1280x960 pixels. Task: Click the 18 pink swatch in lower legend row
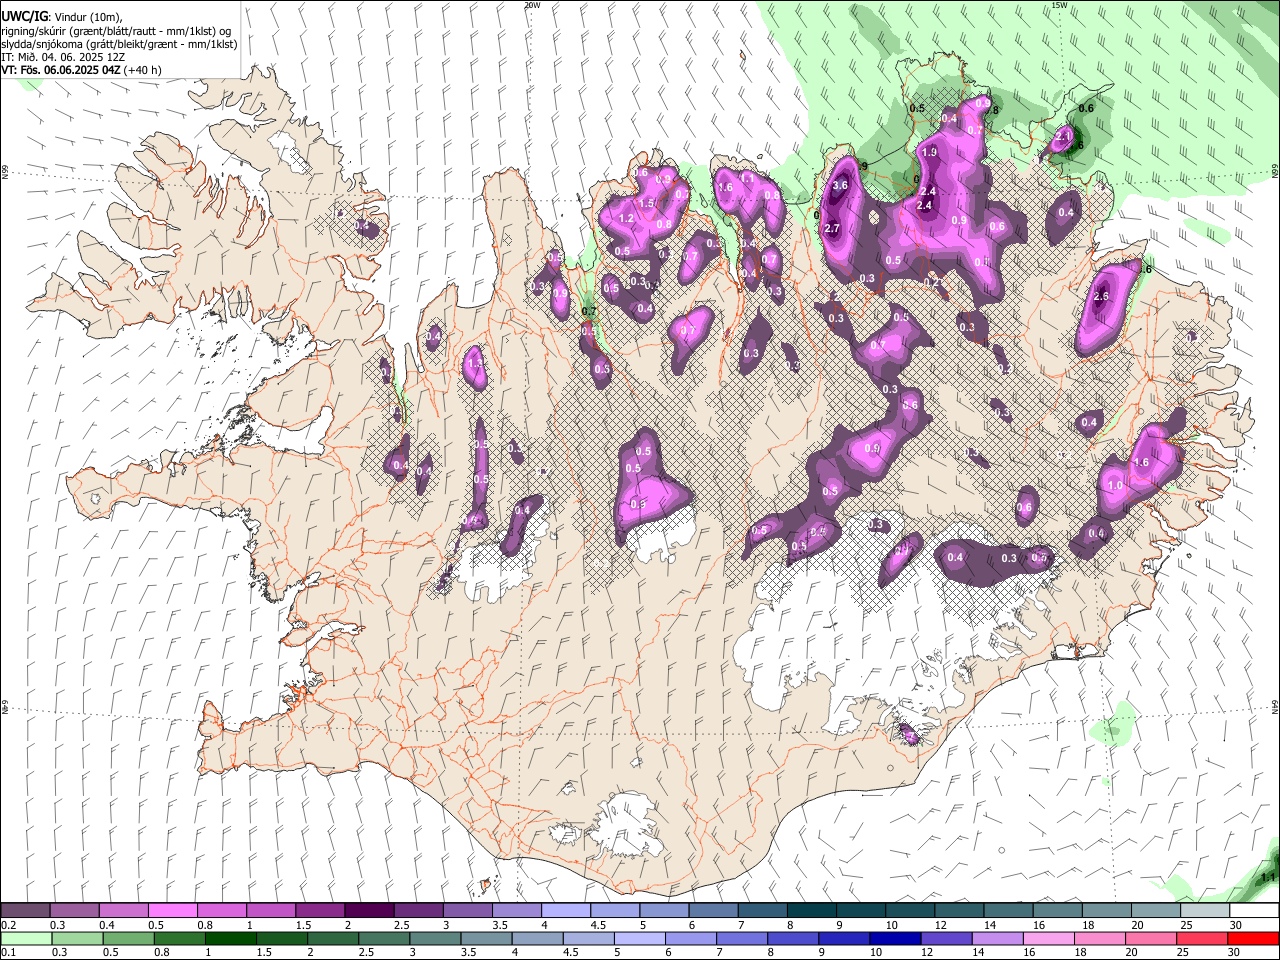tap(1099, 938)
